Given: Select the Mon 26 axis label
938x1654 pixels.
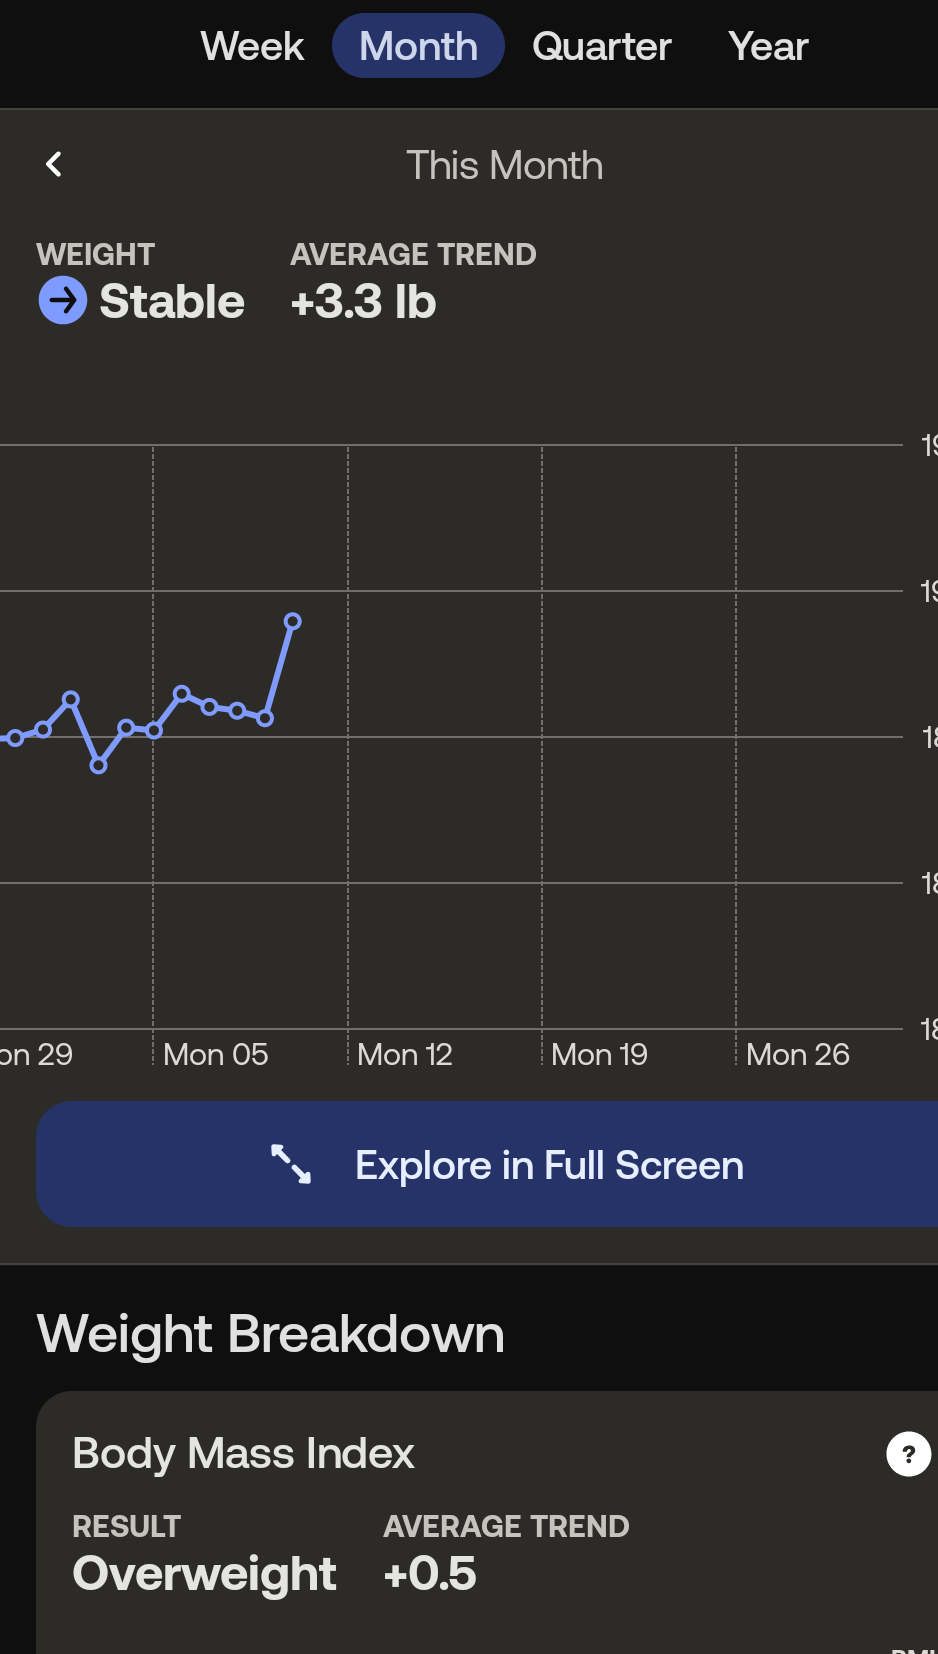Looking at the screenshot, I should 797,1054.
